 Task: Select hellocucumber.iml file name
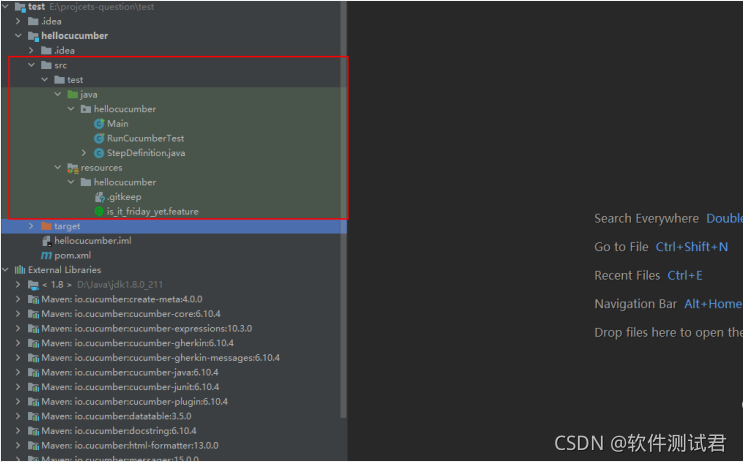click(x=93, y=241)
